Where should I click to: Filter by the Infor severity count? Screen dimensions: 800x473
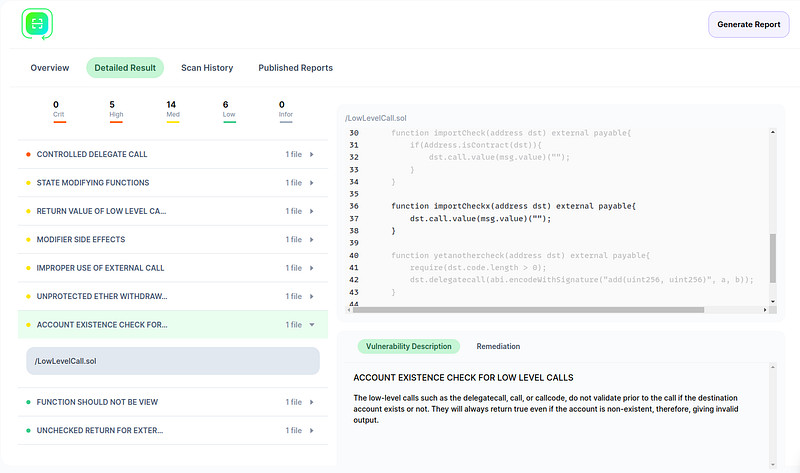pos(285,109)
